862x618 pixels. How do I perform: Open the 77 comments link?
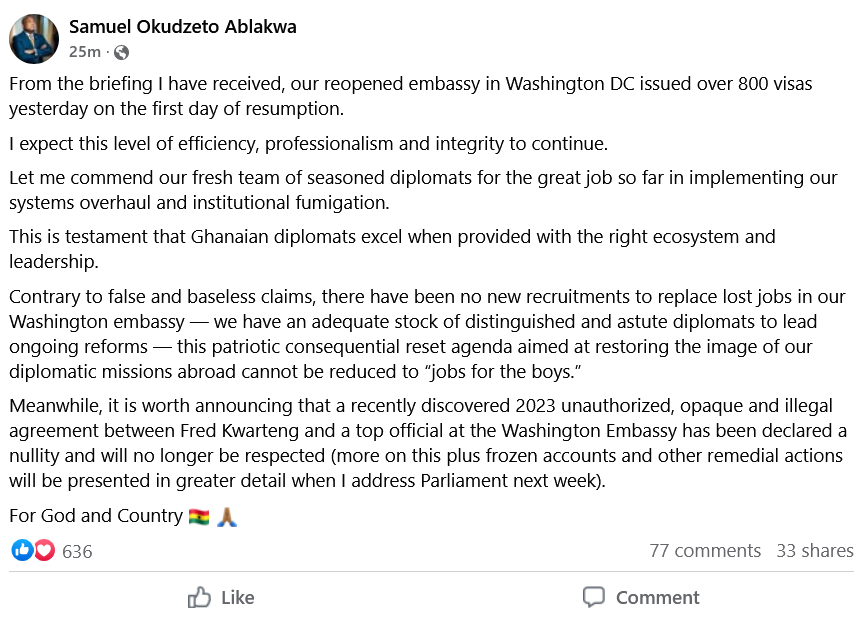(704, 550)
